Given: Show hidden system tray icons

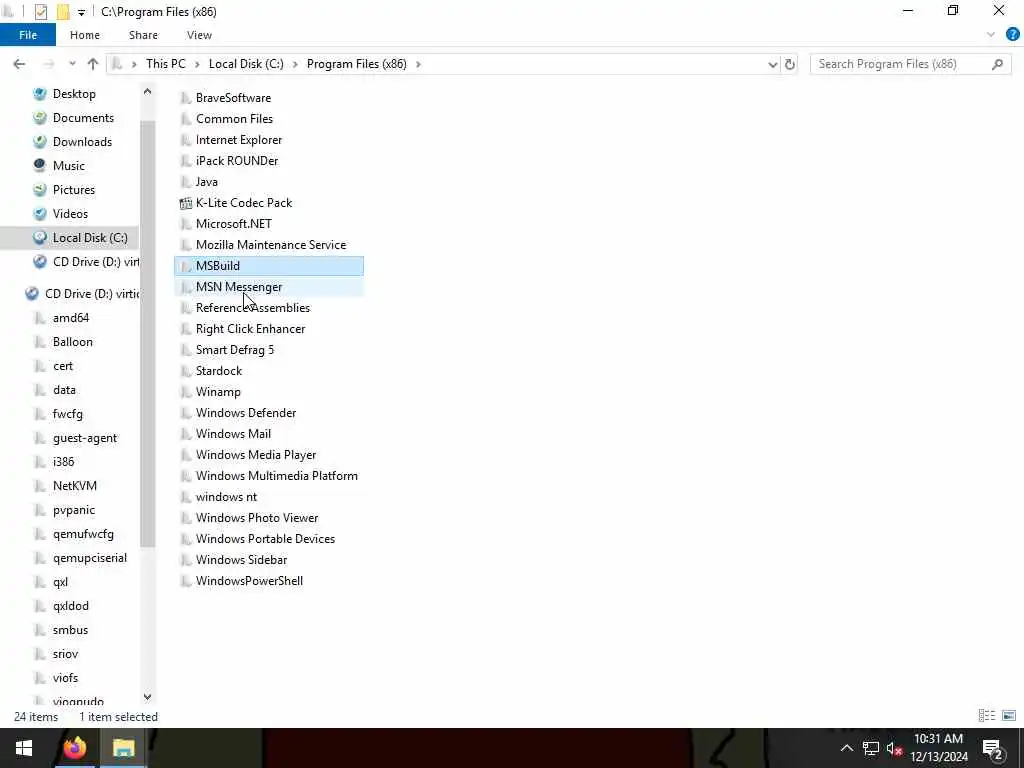Looking at the screenshot, I should click(x=846, y=748).
